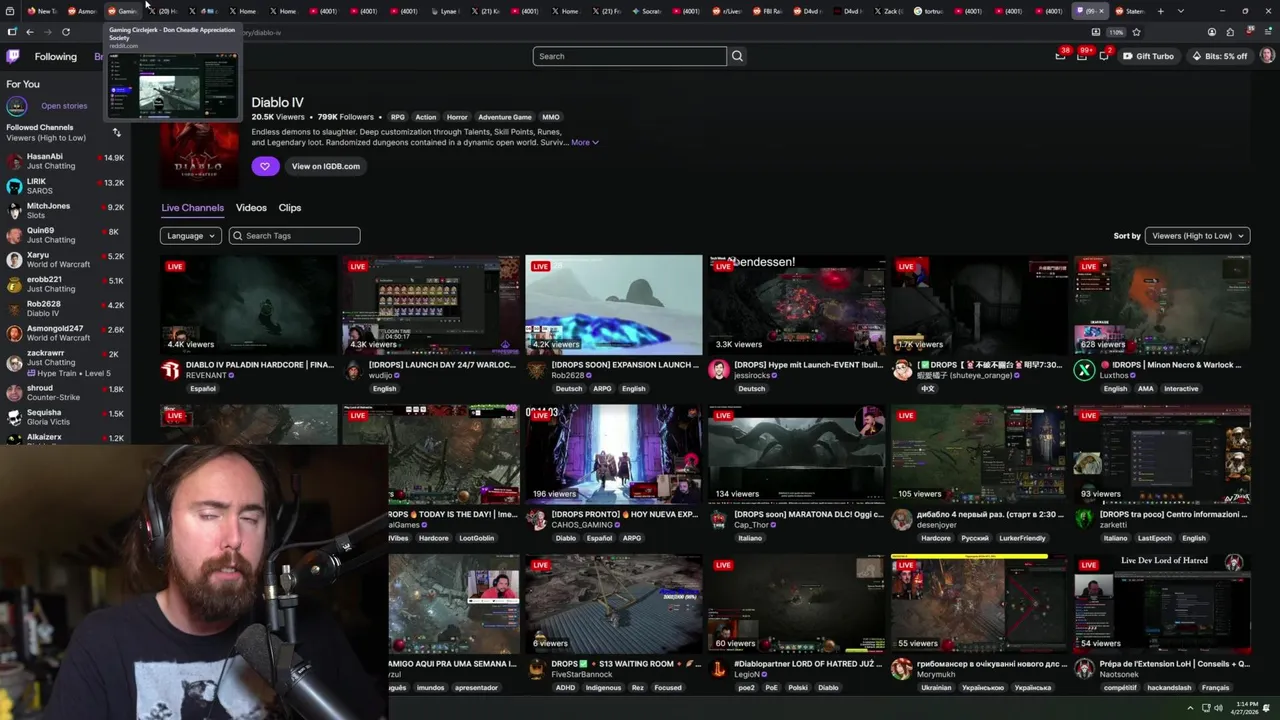Sort followed channels using the arrows icon

tap(116, 132)
